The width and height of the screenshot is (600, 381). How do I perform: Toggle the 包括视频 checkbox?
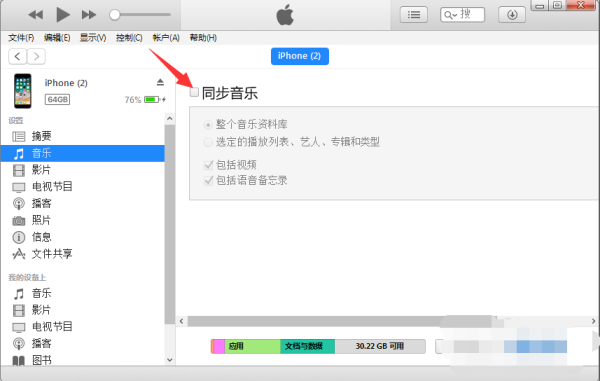pos(209,165)
